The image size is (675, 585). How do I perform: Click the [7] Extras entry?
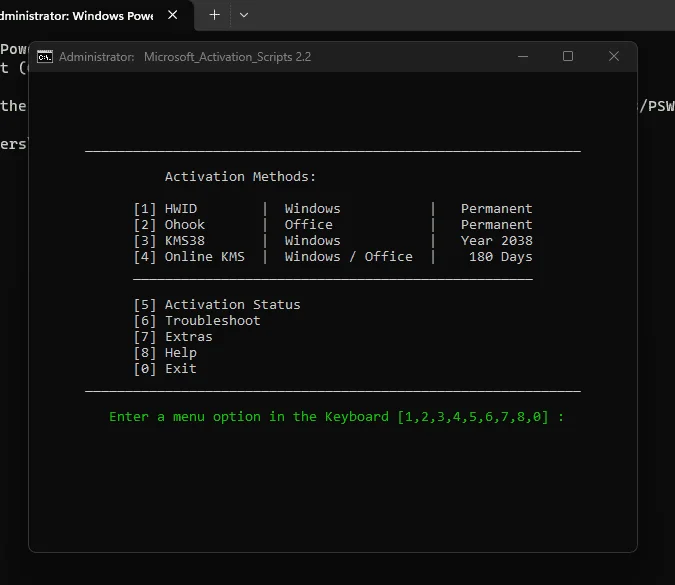point(173,337)
